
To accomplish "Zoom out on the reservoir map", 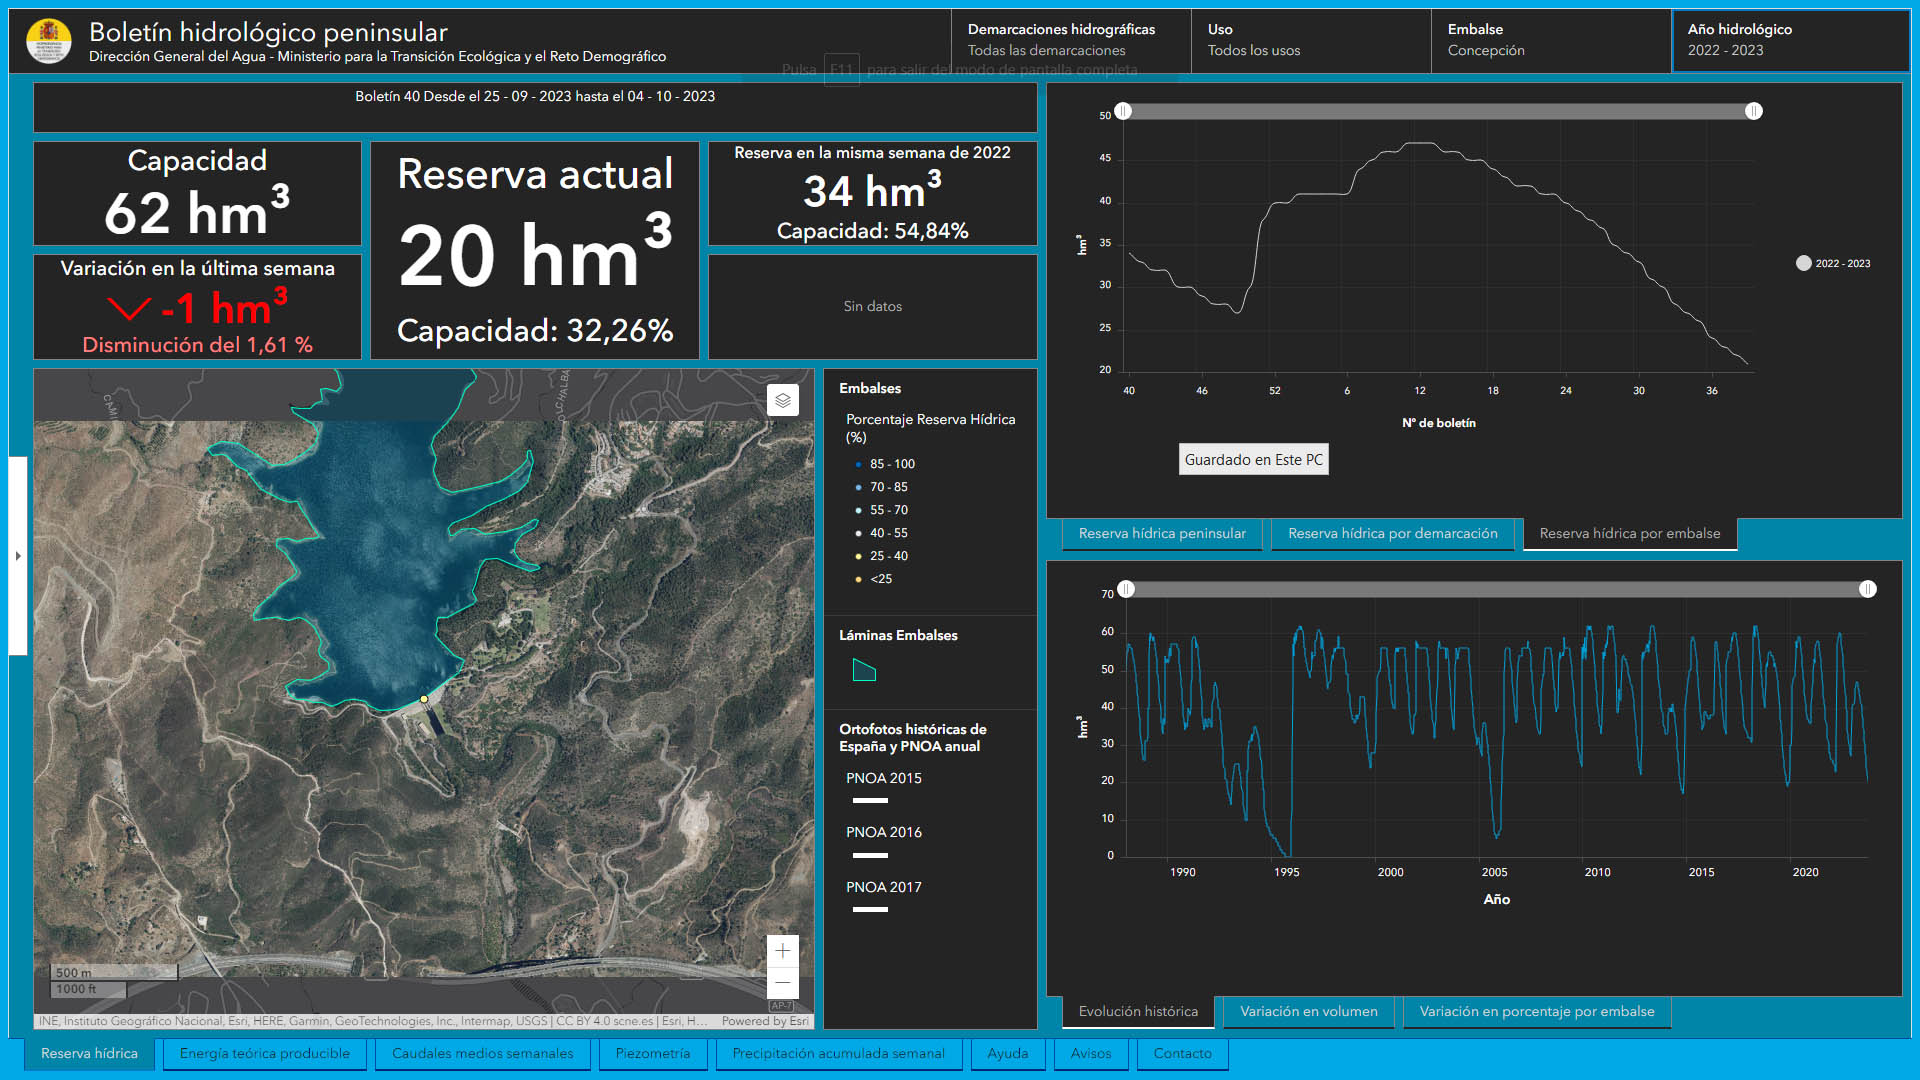I will (783, 982).
